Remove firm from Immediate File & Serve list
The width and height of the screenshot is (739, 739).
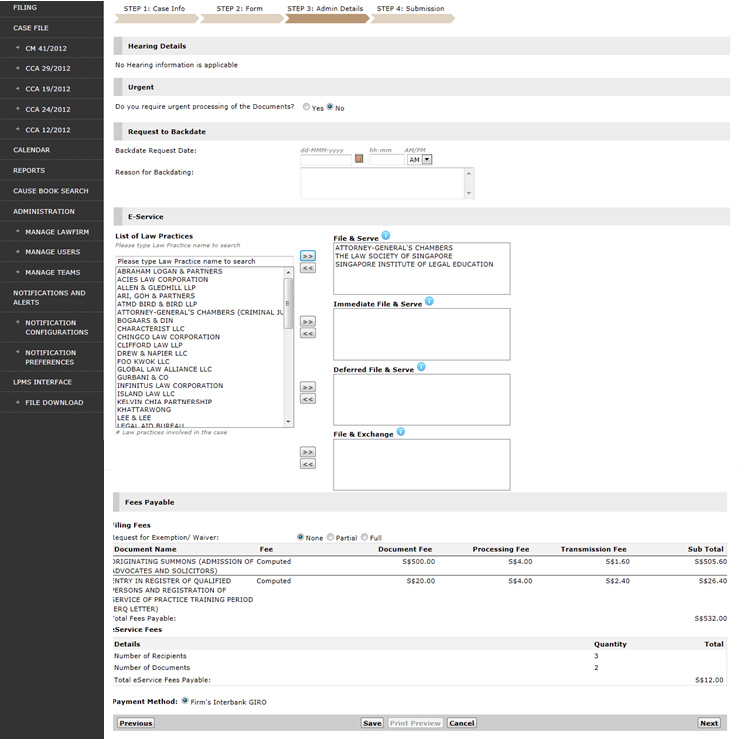[308, 333]
